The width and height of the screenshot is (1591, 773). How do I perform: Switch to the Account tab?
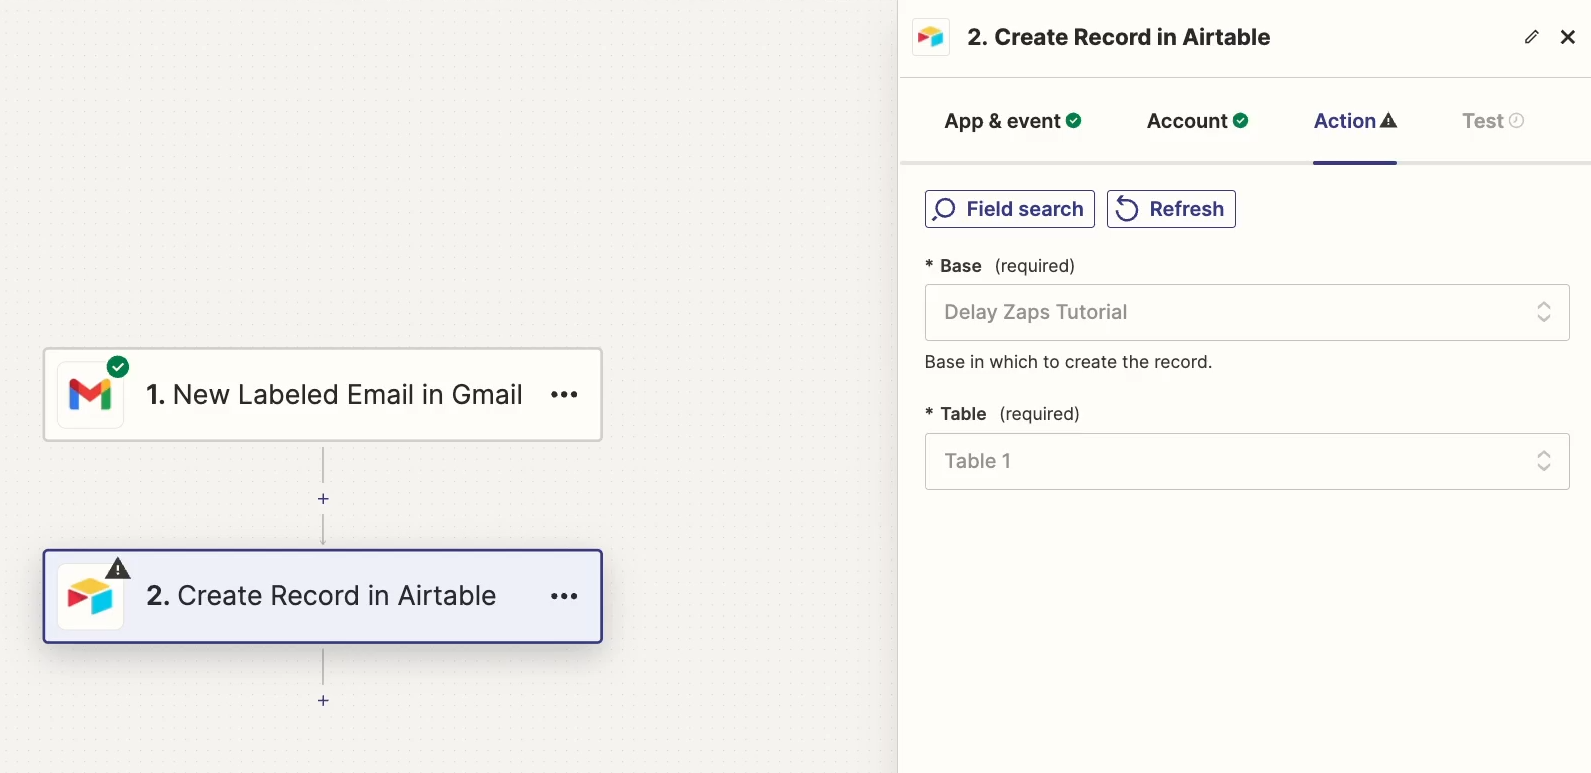(x=1197, y=121)
